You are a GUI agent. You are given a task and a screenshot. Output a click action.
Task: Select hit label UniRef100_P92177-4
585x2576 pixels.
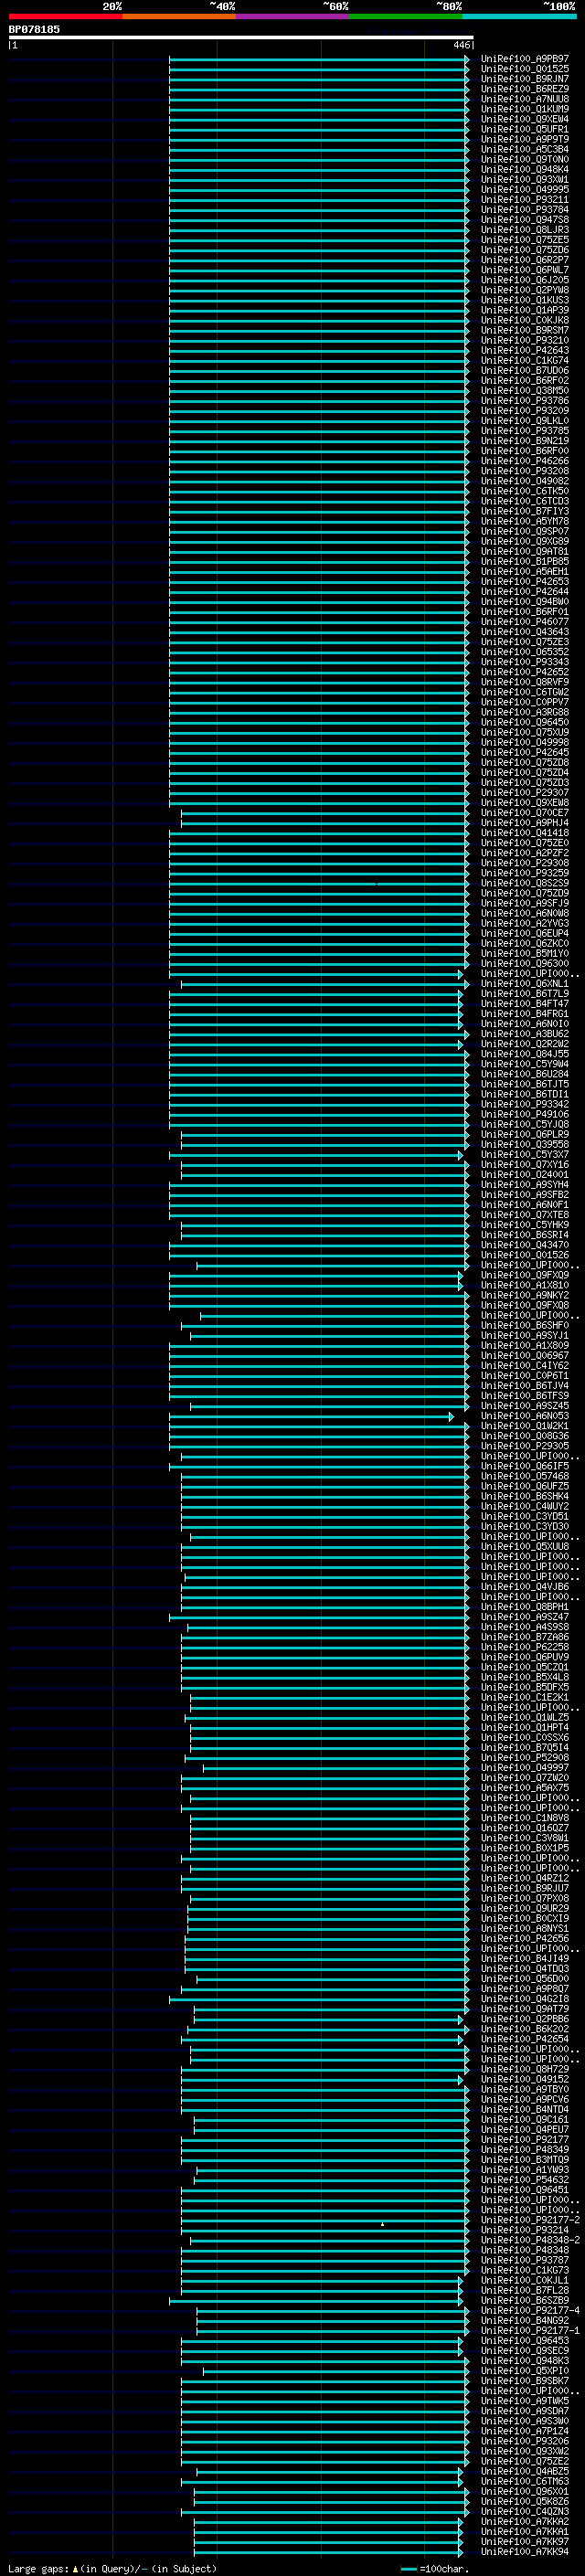point(529,2310)
